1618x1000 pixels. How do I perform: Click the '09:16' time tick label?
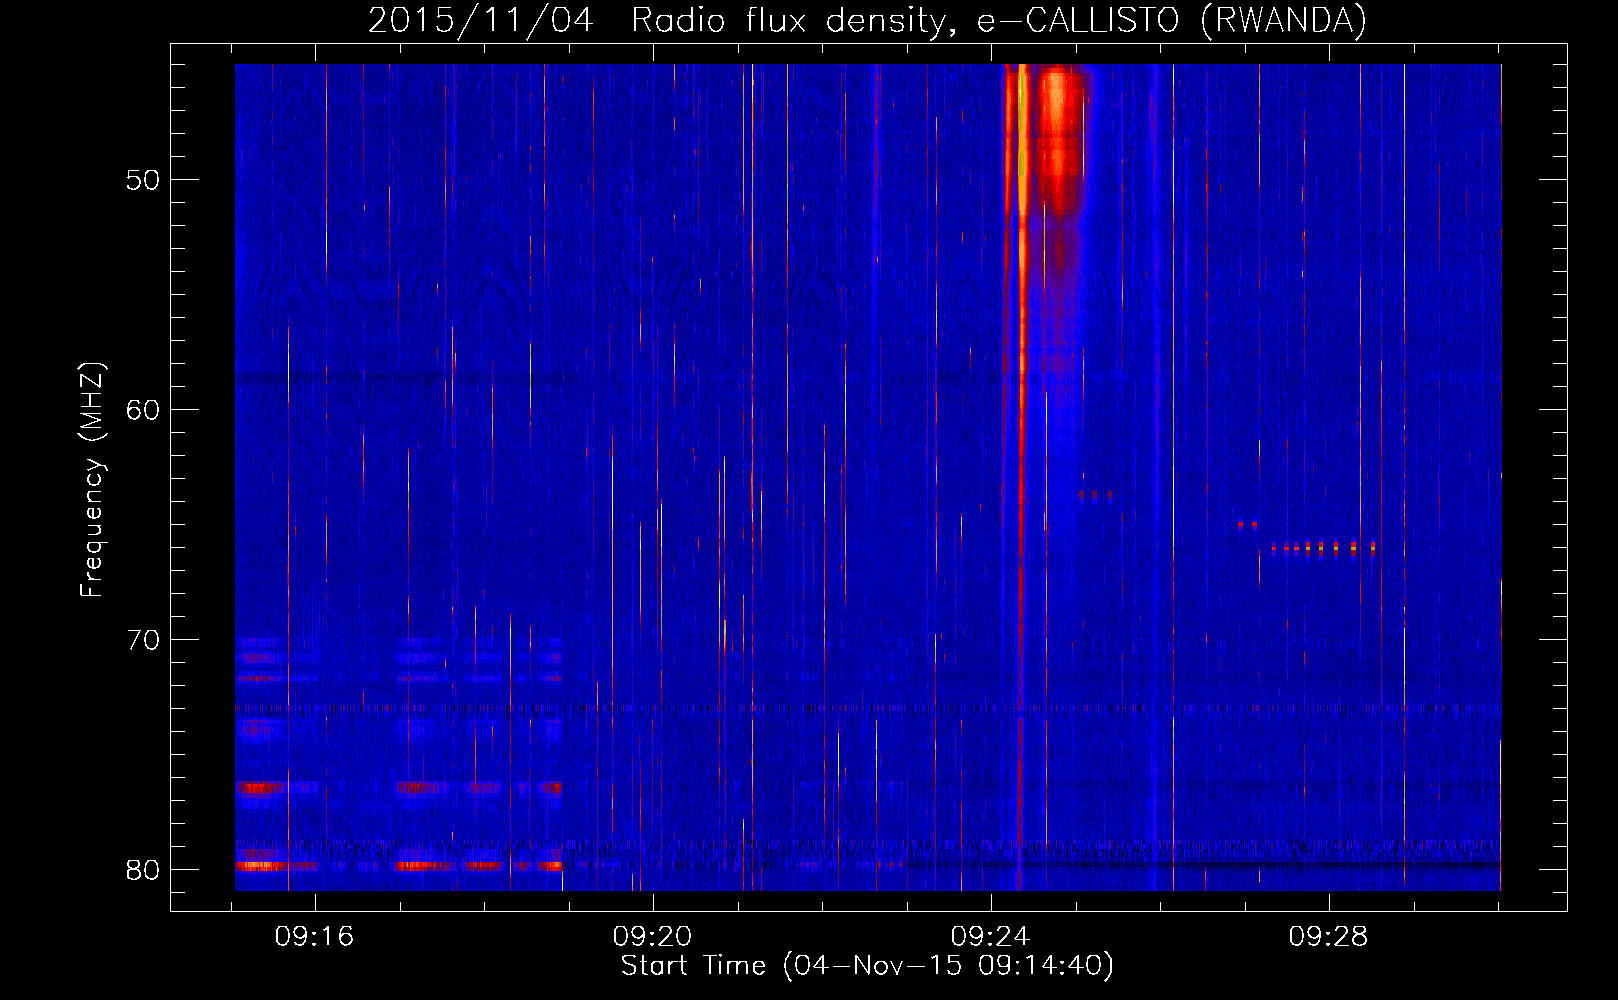point(315,937)
